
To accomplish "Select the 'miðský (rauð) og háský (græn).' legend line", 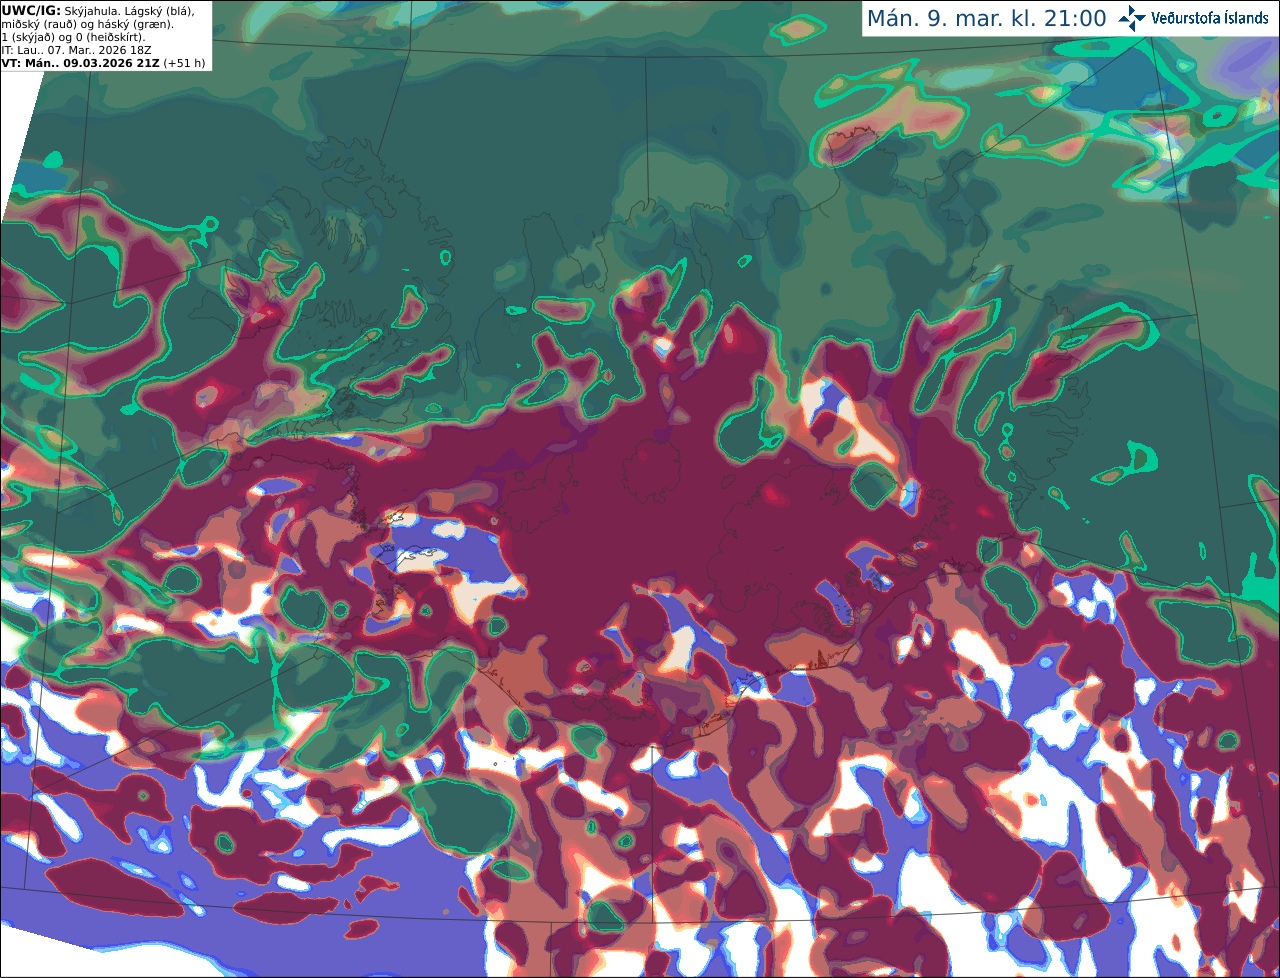I will click(x=87, y=23).
